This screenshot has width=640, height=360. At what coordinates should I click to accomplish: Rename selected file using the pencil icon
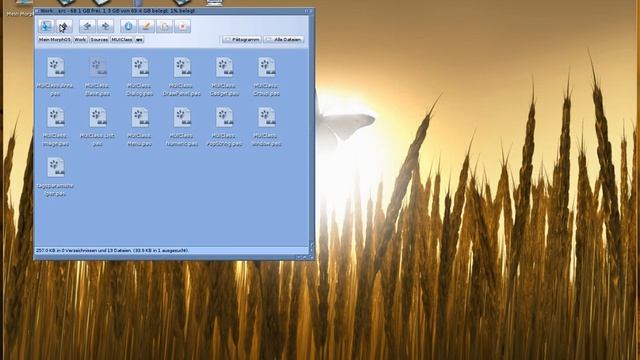coord(147,26)
